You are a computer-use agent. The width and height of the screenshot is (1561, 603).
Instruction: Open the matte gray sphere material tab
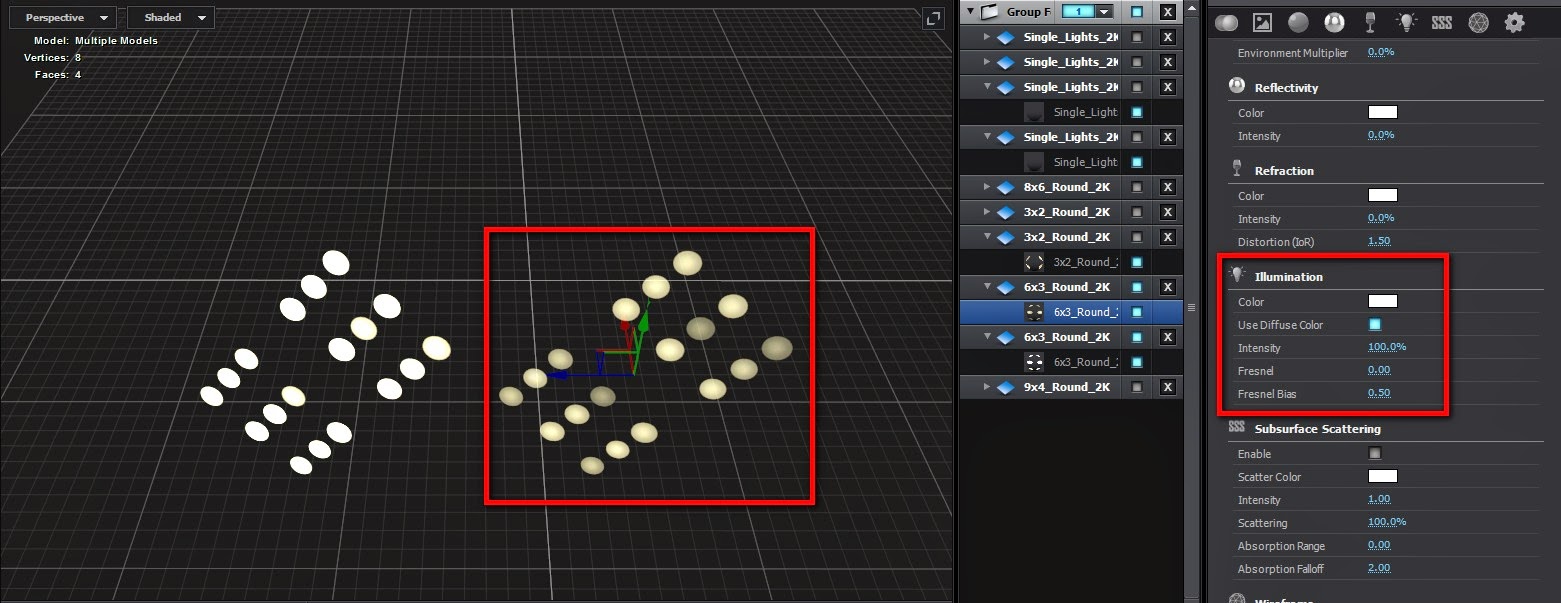[x=1298, y=22]
